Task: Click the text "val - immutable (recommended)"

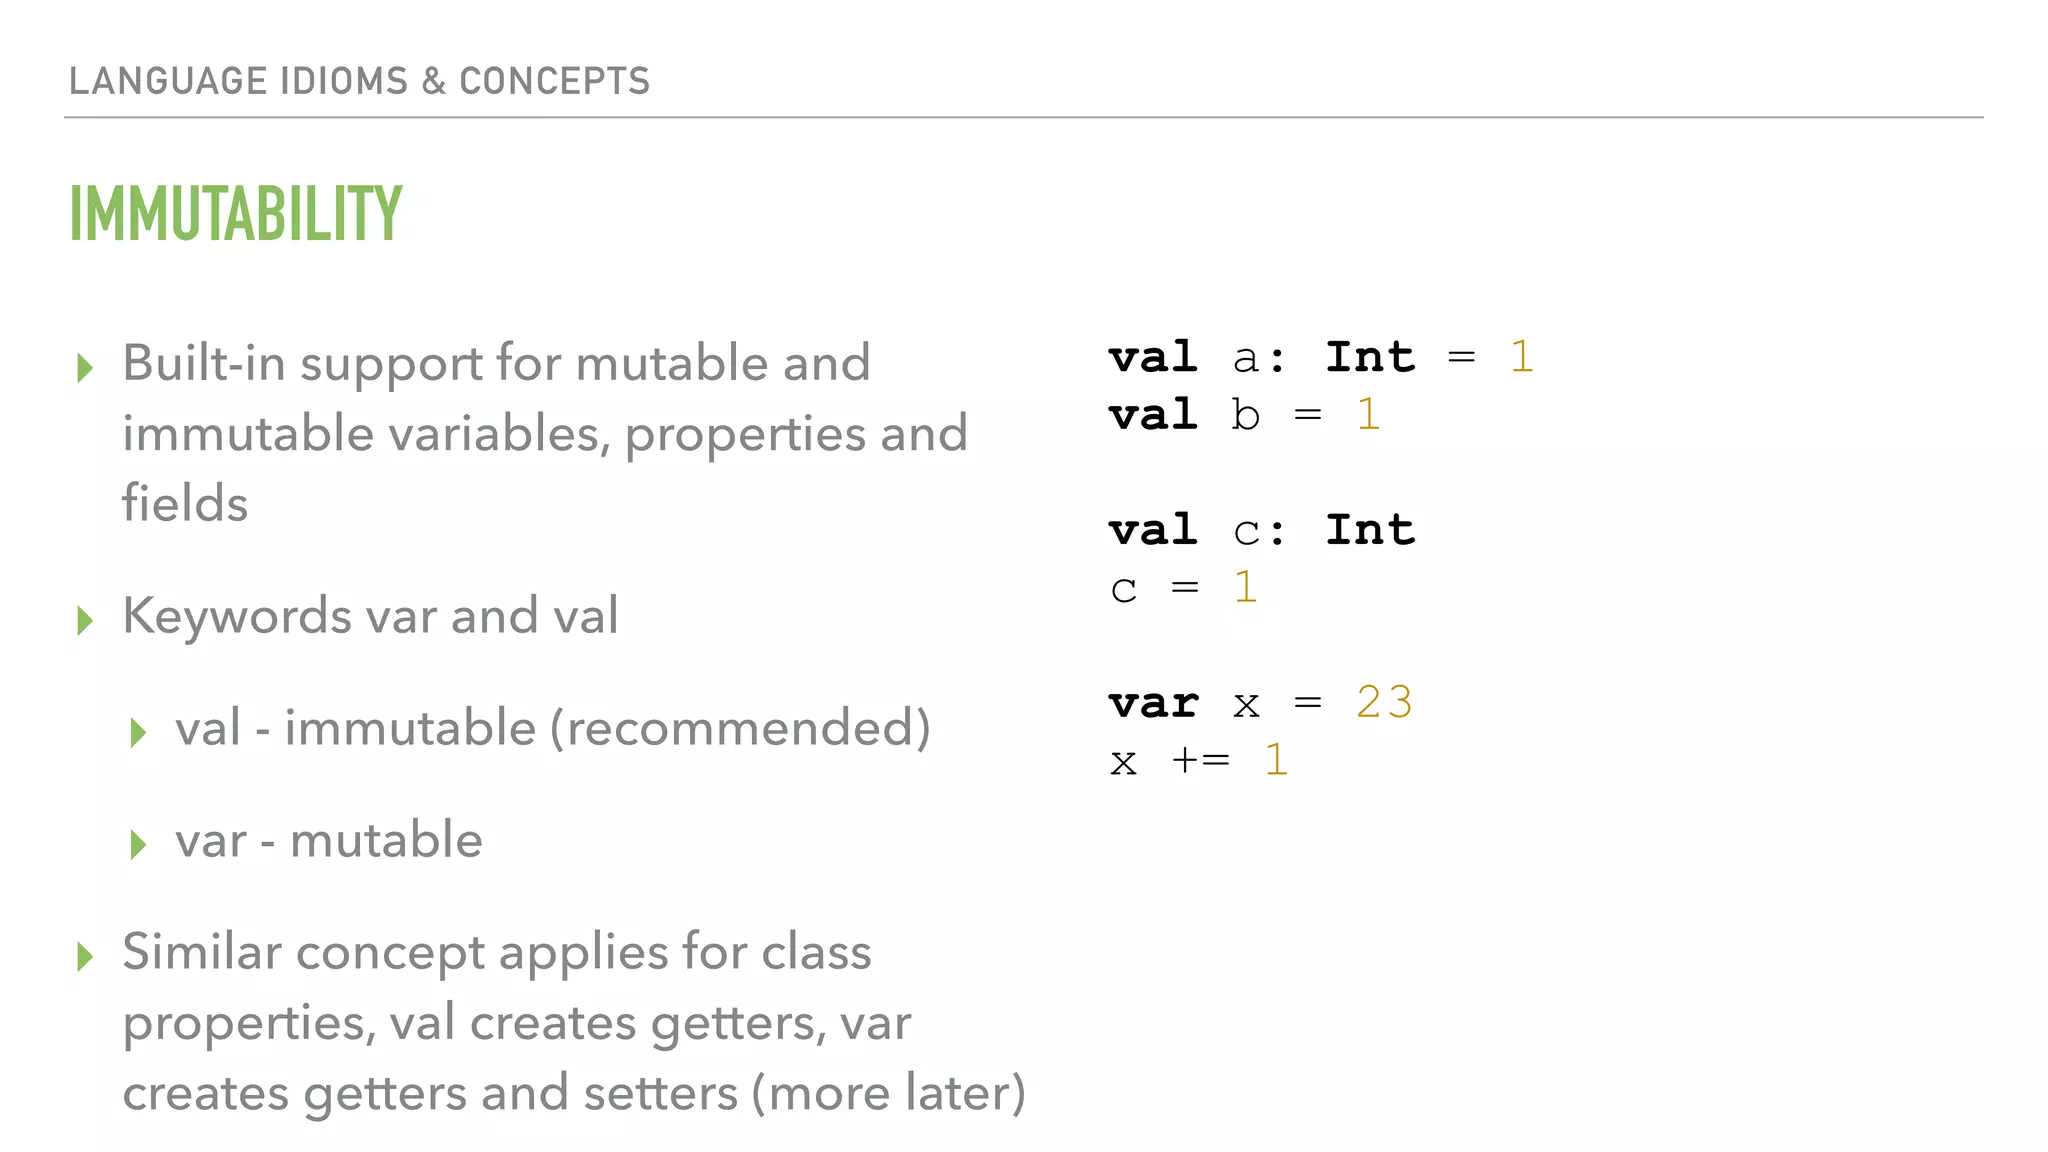Action: [552, 727]
